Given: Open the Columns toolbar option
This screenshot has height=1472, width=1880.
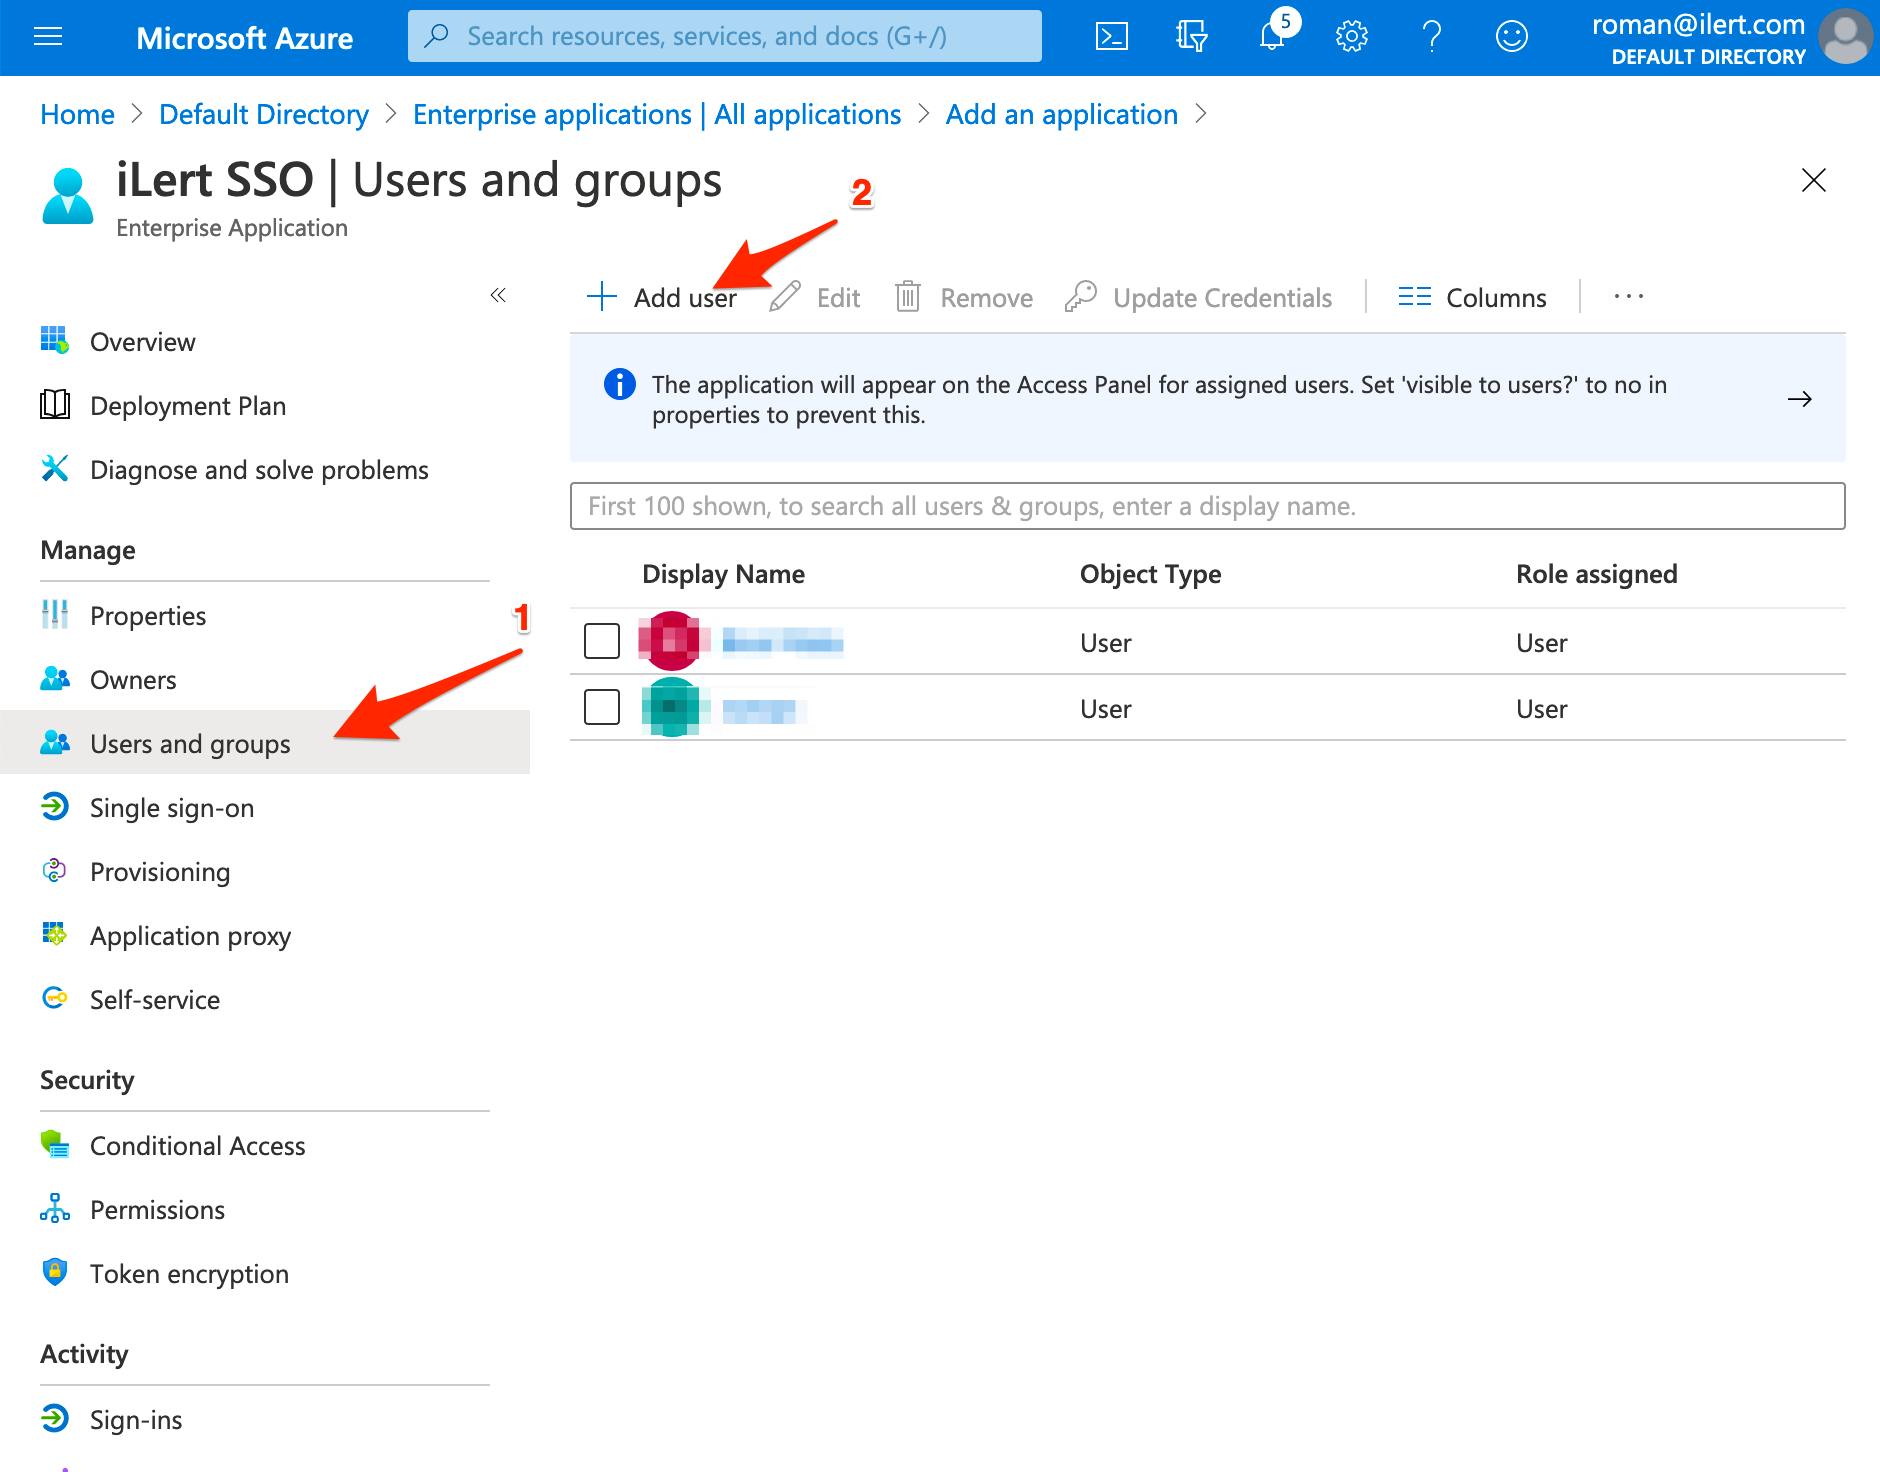Looking at the screenshot, I should tap(1472, 298).
